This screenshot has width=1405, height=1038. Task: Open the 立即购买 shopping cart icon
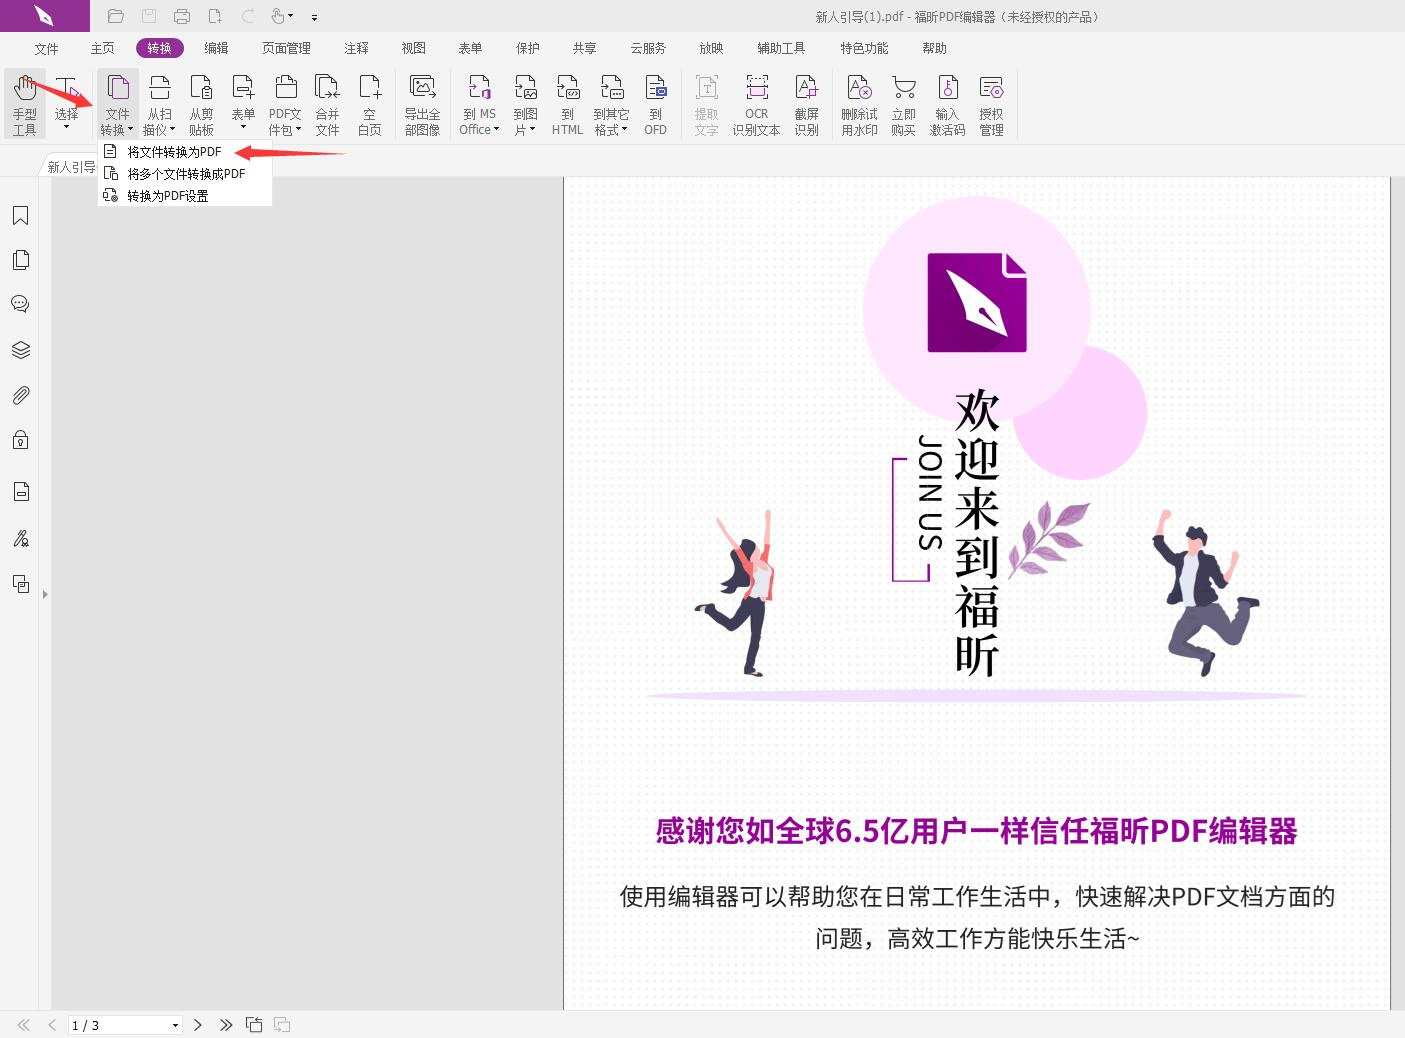click(x=903, y=103)
